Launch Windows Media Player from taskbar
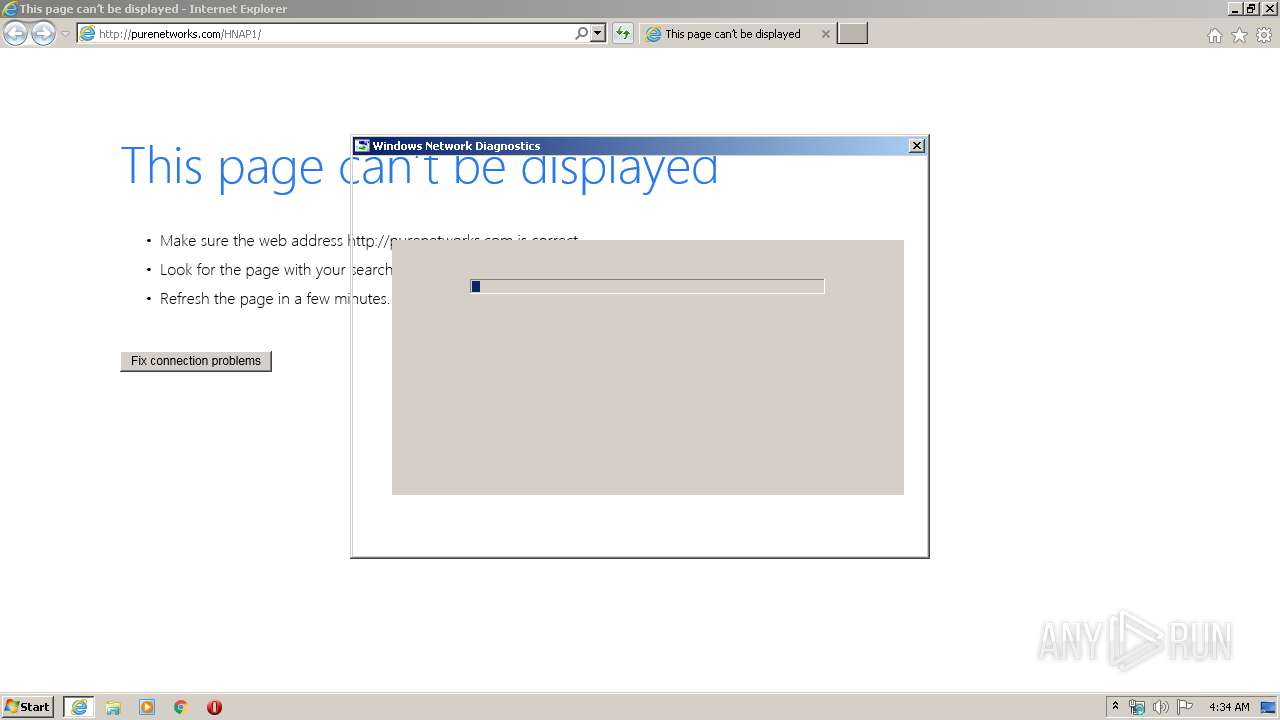 coord(147,707)
